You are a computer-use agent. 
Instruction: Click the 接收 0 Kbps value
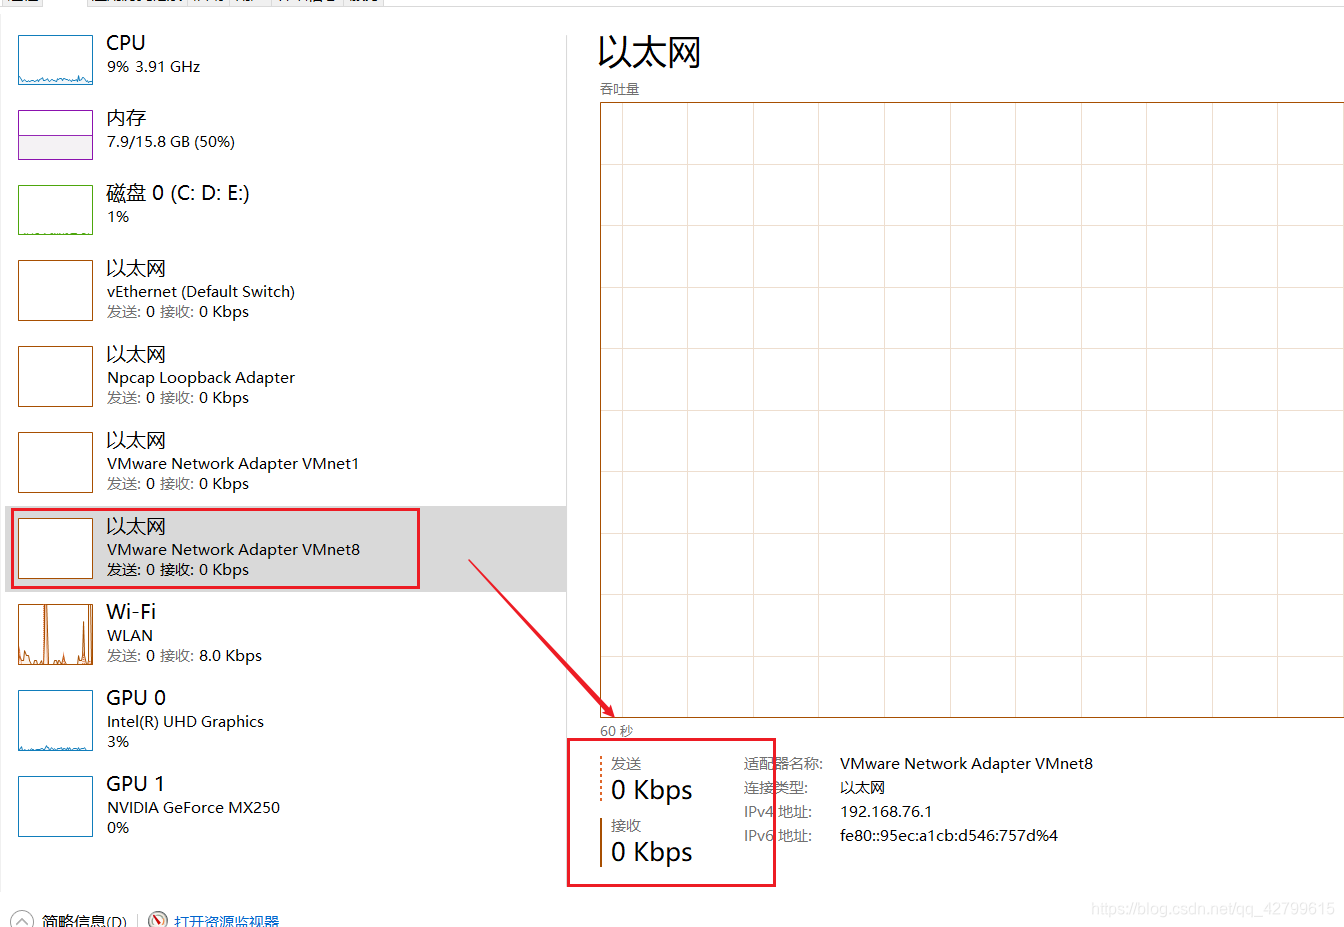point(652,852)
